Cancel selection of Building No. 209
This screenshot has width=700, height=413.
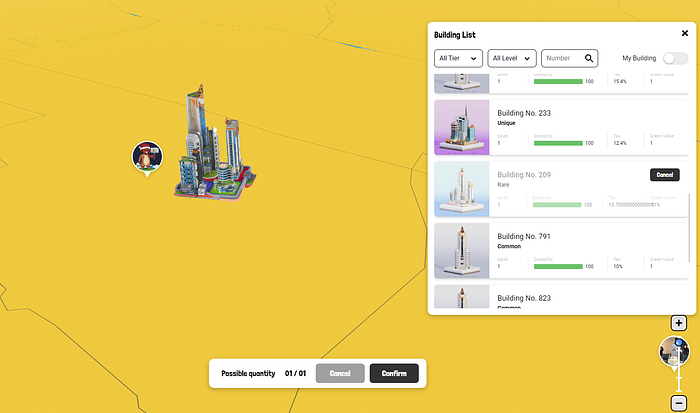[x=664, y=175]
